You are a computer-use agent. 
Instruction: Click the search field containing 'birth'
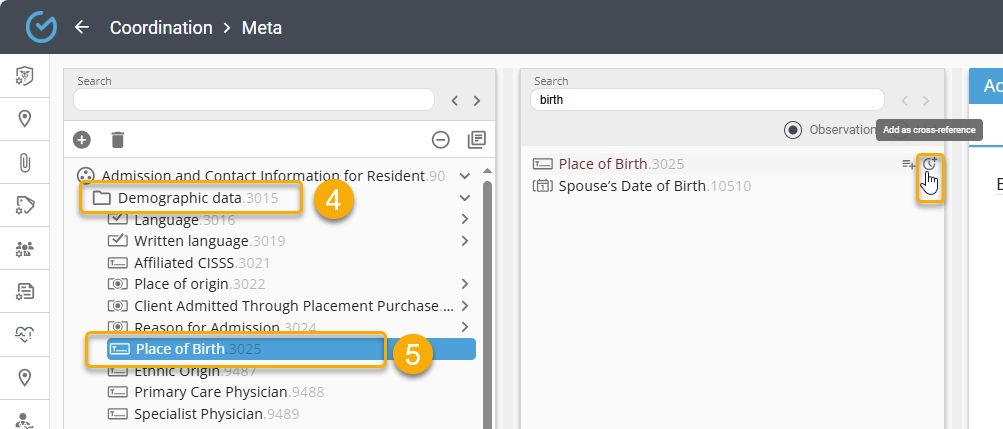click(709, 100)
